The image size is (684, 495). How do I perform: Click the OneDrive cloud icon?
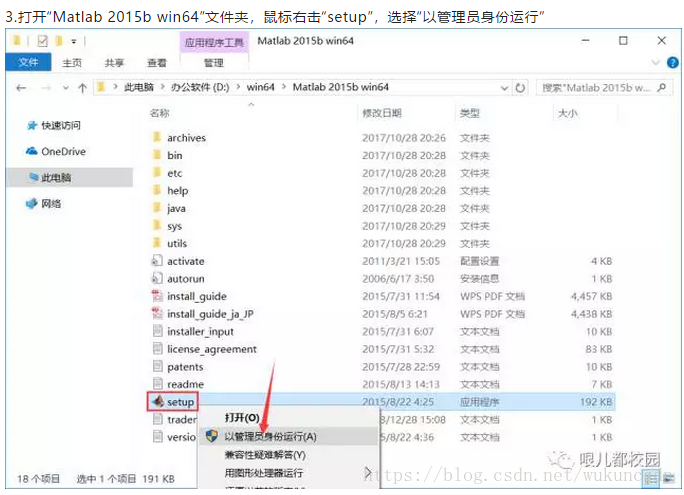tap(31, 151)
